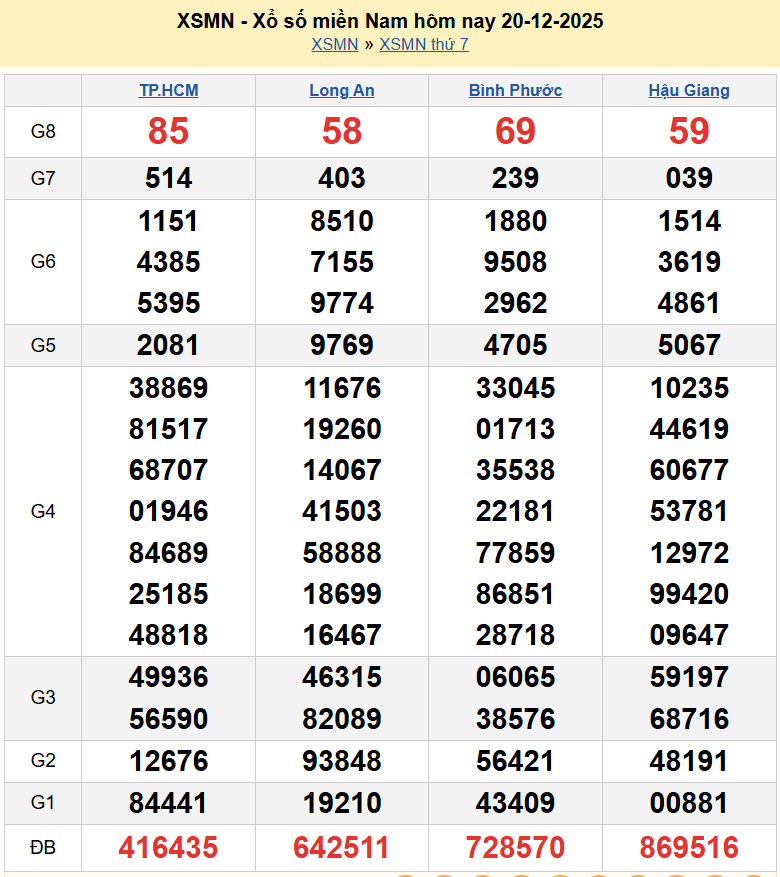Open the Long An results link
Screen dimensions: 780x877
(x=342, y=90)
